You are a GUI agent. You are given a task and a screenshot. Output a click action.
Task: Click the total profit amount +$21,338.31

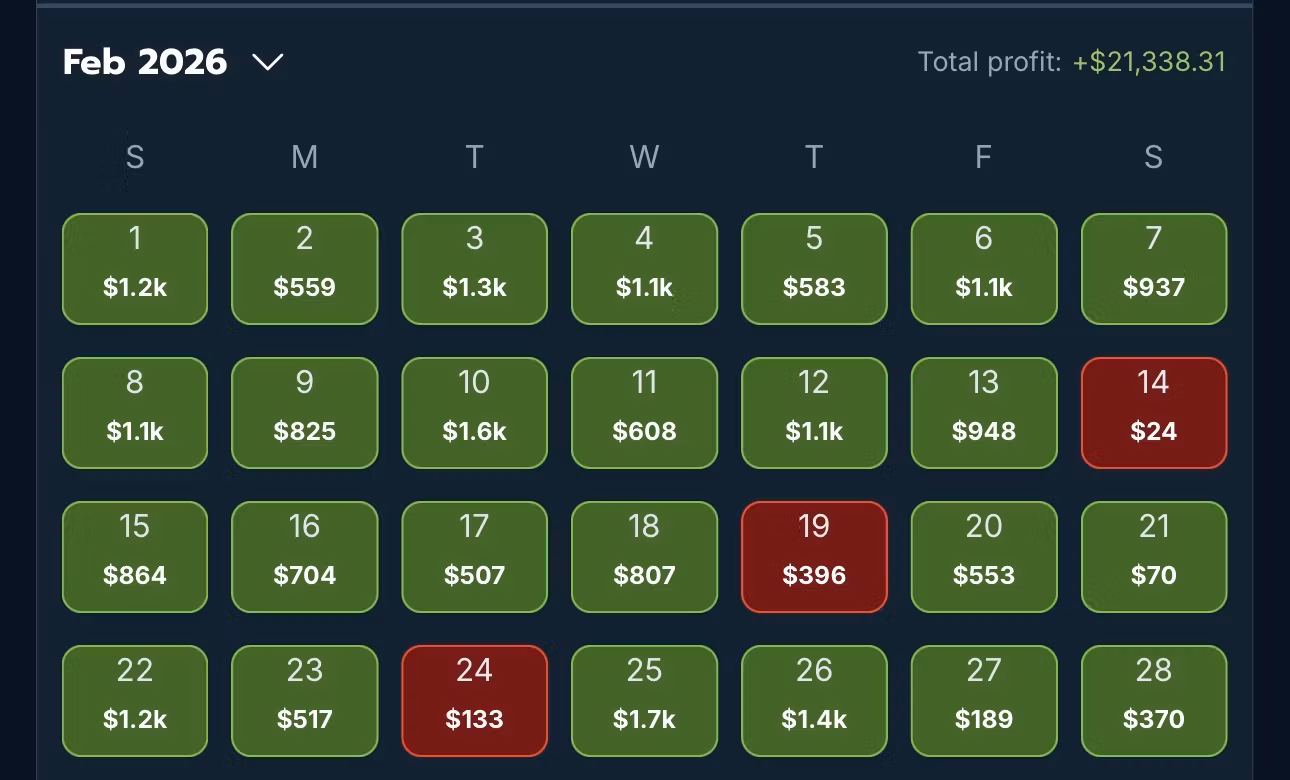[x=1149, y=62]
